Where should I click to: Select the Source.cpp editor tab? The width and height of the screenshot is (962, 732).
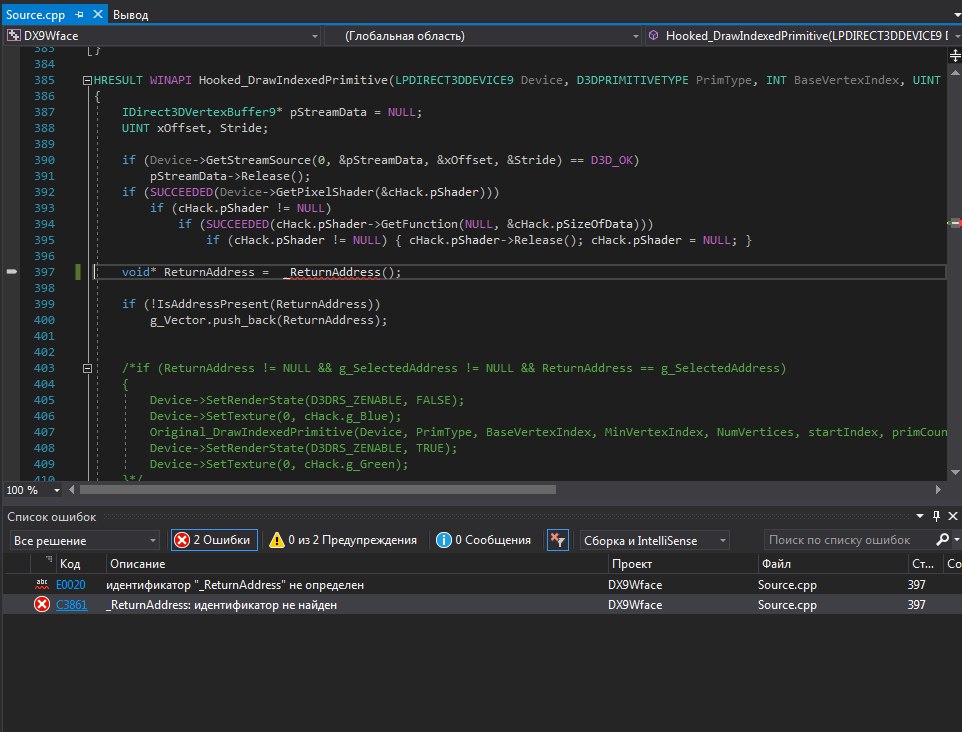click(34, 15)
